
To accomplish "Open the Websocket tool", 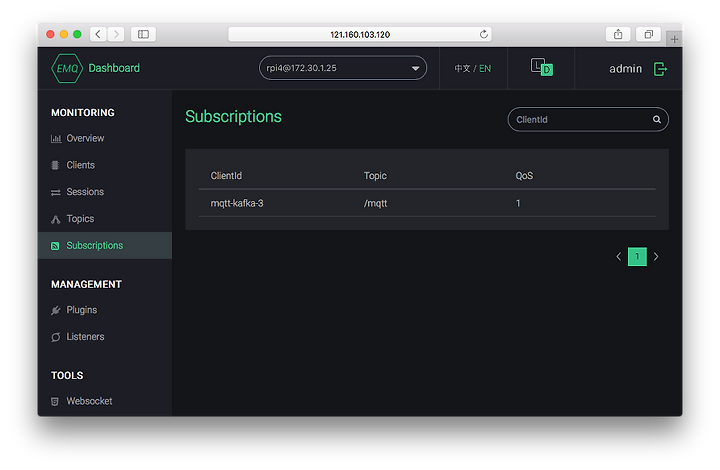I will (89, 401).
